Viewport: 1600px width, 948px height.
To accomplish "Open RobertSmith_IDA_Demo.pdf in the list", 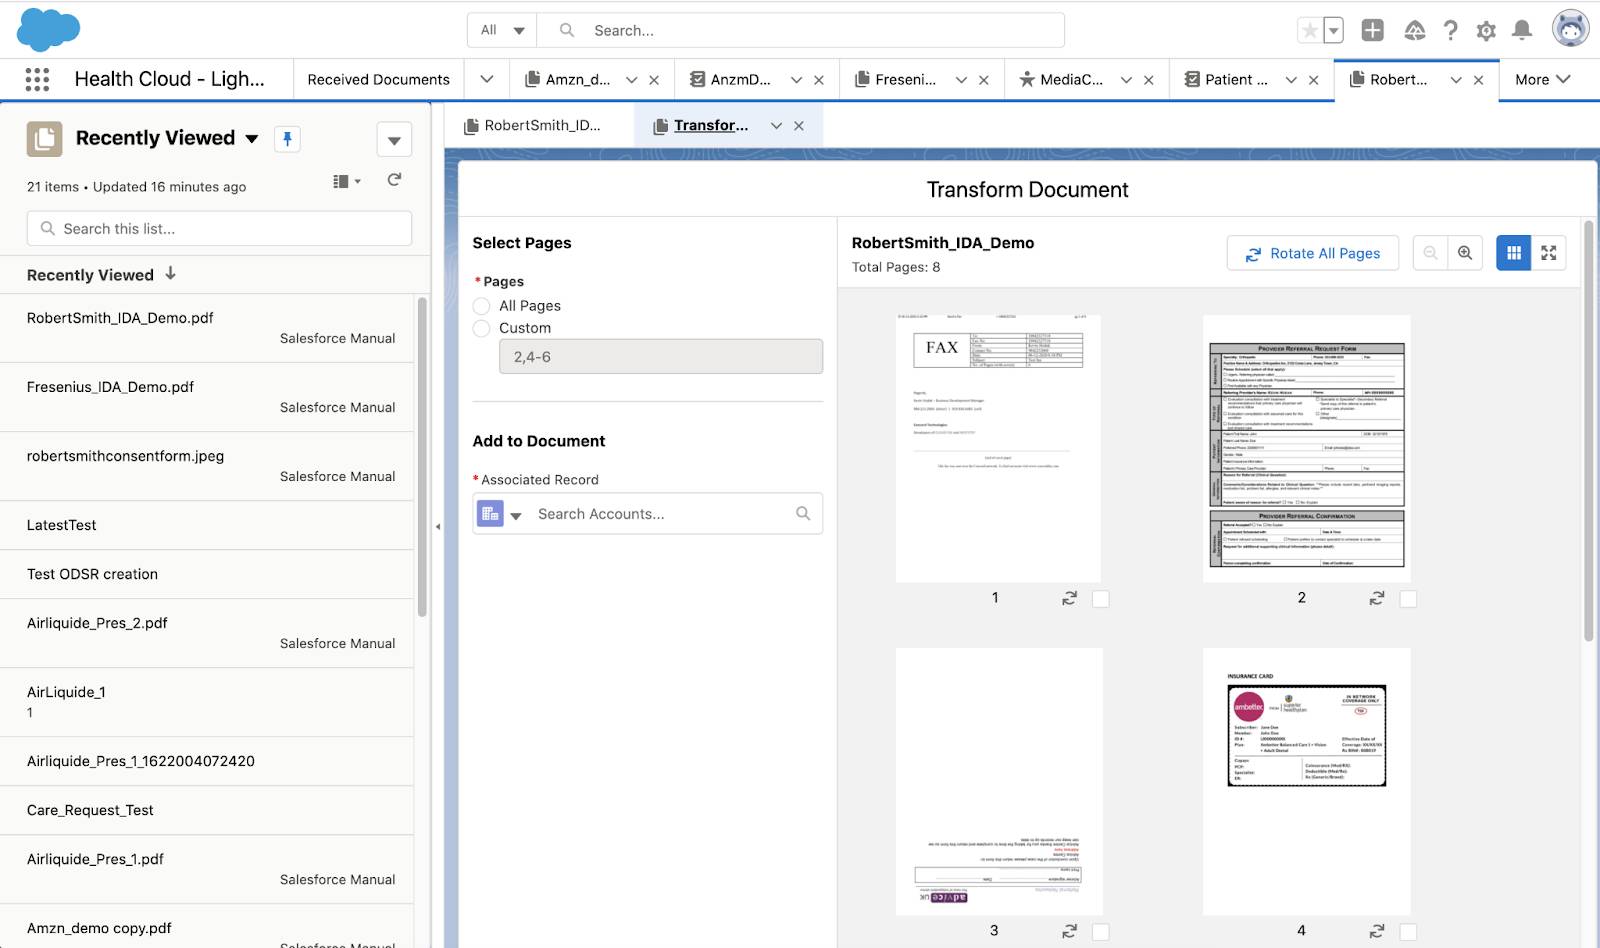I will coord(120,318).
